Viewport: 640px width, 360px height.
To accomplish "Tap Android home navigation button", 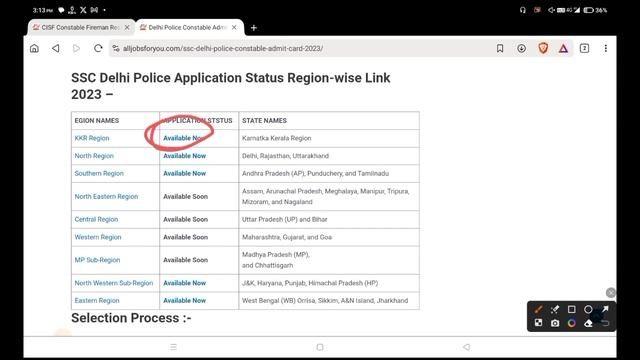I will [320, 347].
